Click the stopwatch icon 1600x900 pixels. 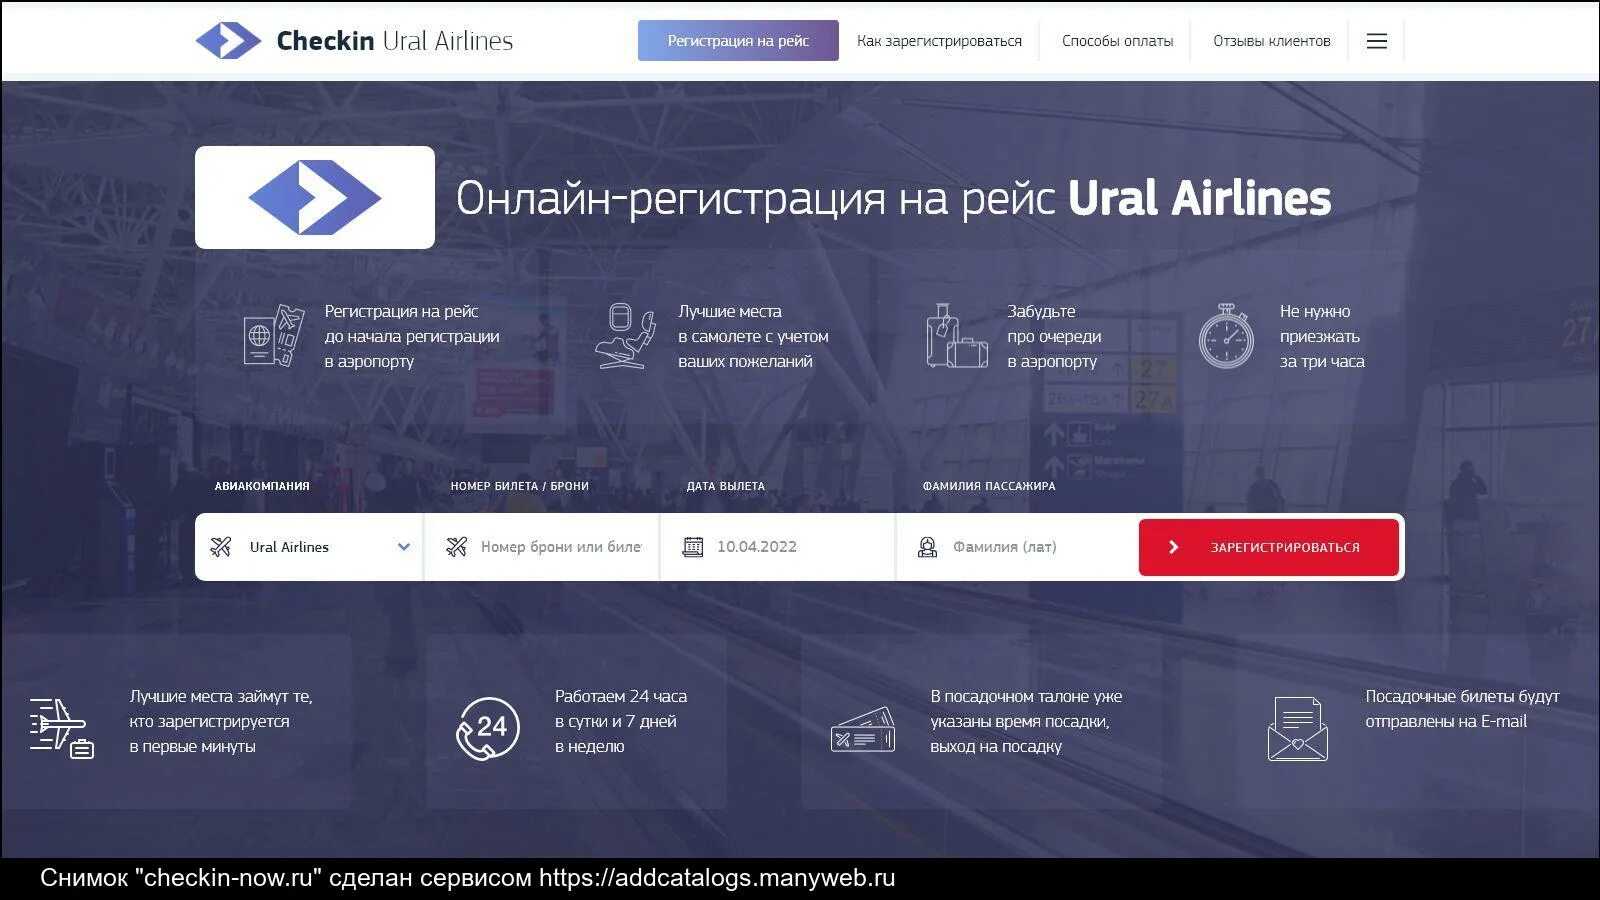coord(1226,337)
